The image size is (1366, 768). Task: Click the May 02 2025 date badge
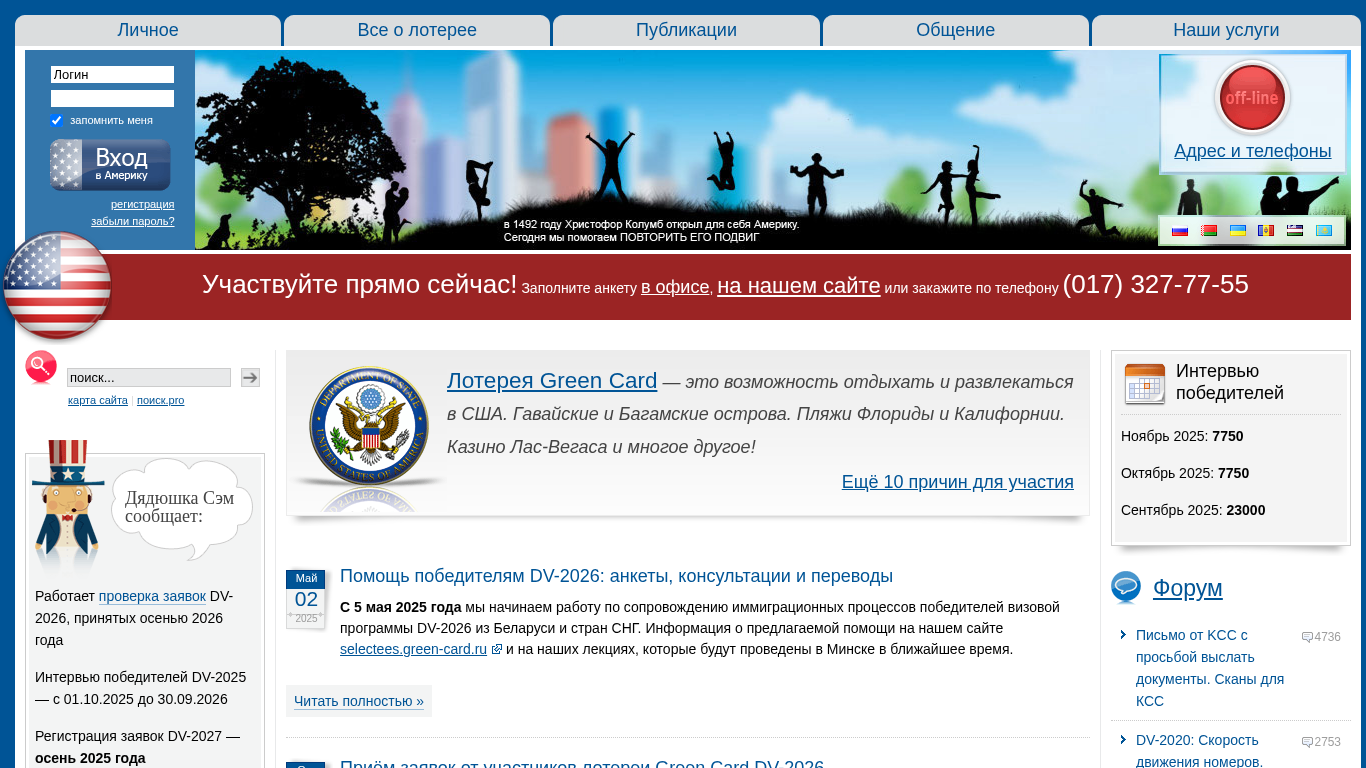point(306,599)
